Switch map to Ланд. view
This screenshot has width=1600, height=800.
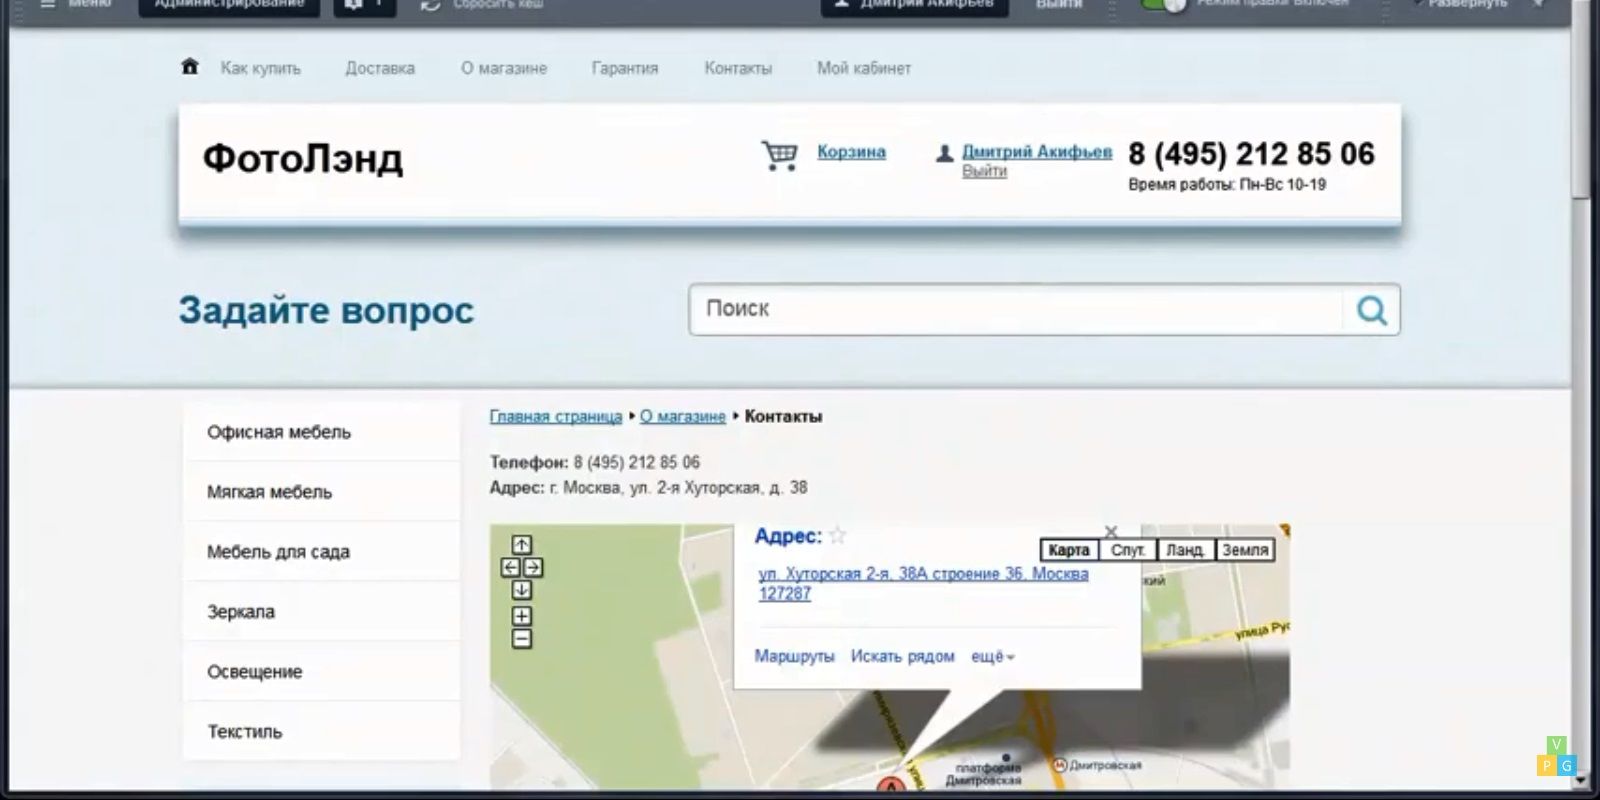tap(1185, 550)
